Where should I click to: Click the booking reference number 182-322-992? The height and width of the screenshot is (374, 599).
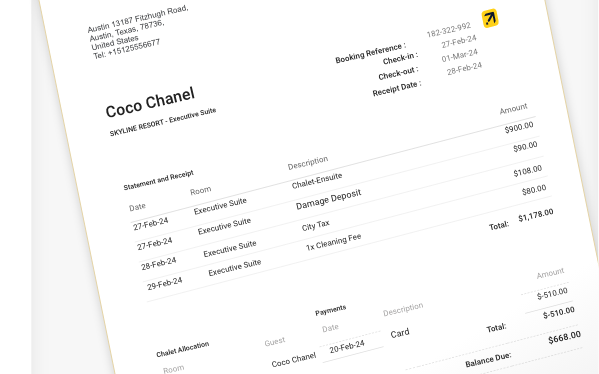(x=449, y=30)
